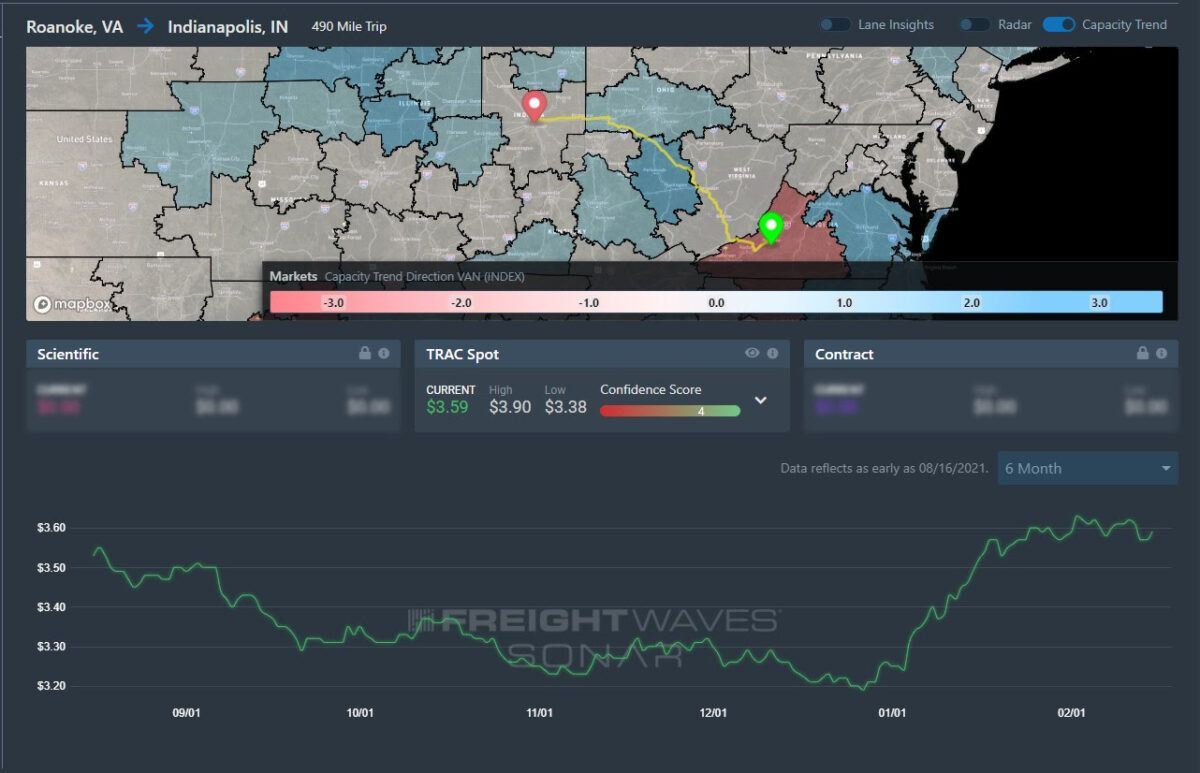Click the Roanoke, VA origin text

coord(75,27)
